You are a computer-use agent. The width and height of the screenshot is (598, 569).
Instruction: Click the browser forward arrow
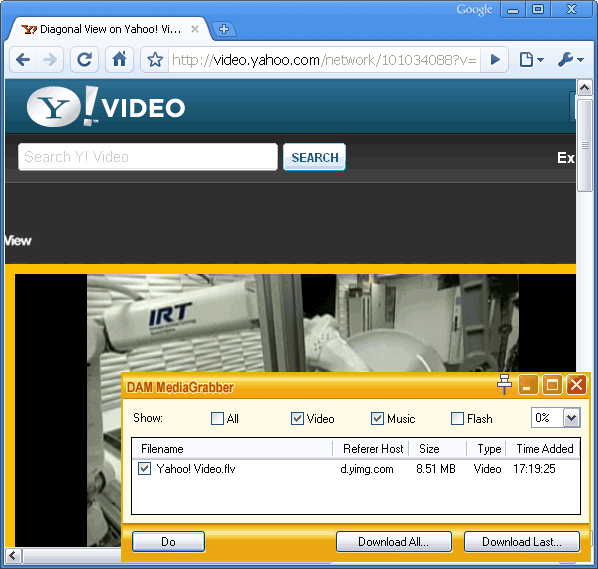[50, 59]
